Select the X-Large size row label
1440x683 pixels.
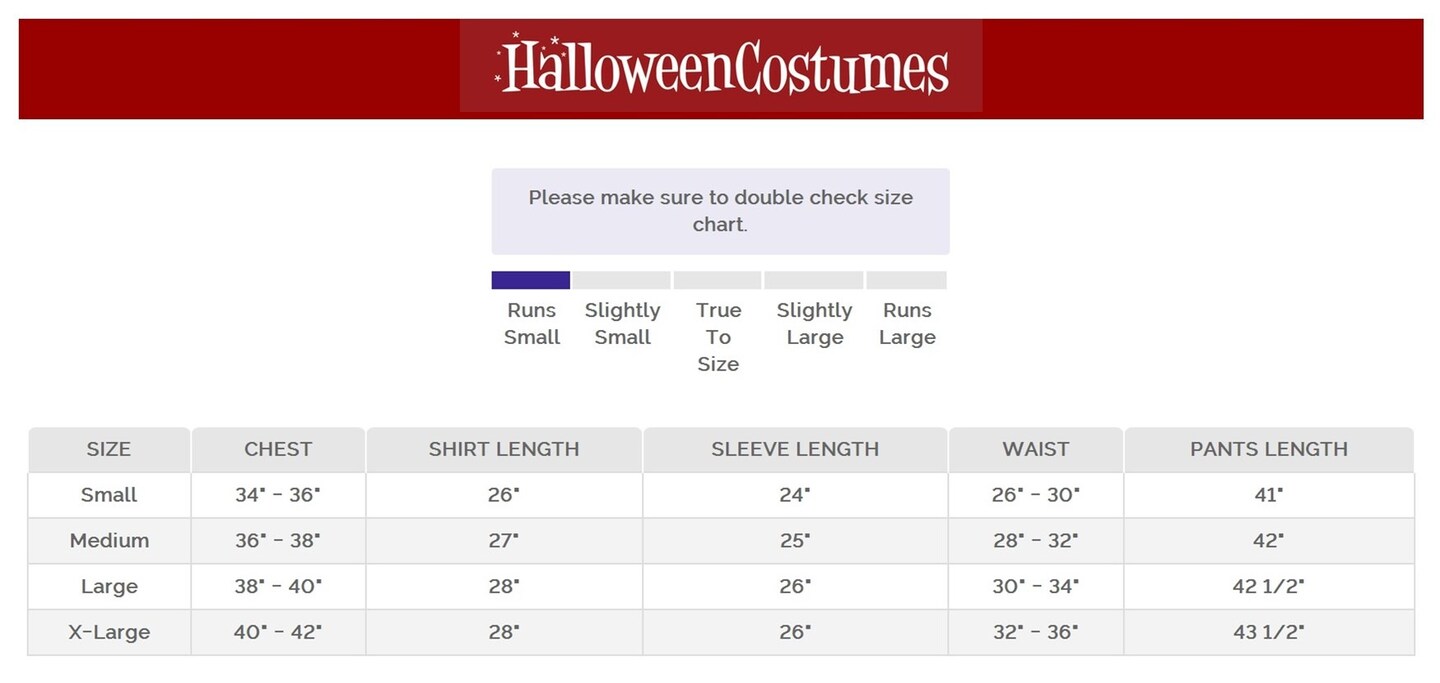pos(109,633)
